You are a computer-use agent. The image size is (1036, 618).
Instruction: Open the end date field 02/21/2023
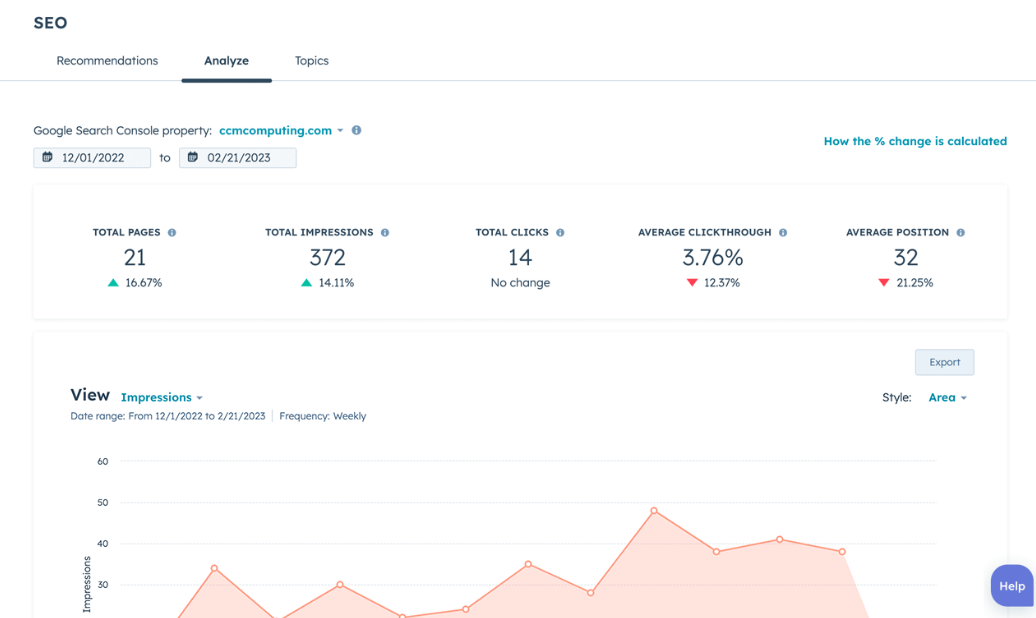(x=238, y=158)
